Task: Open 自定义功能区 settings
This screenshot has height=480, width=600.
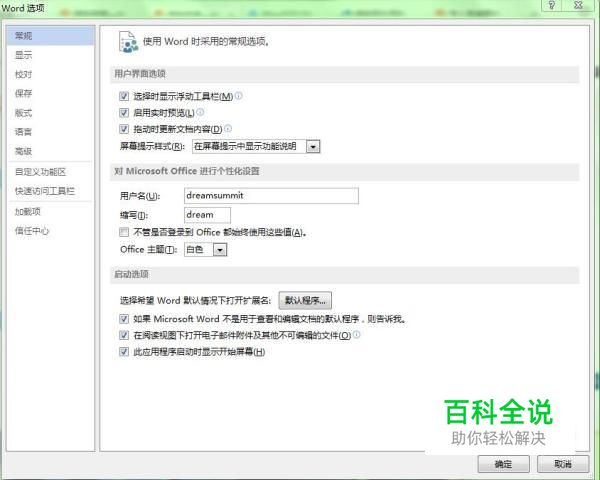Action: point(40,172)
